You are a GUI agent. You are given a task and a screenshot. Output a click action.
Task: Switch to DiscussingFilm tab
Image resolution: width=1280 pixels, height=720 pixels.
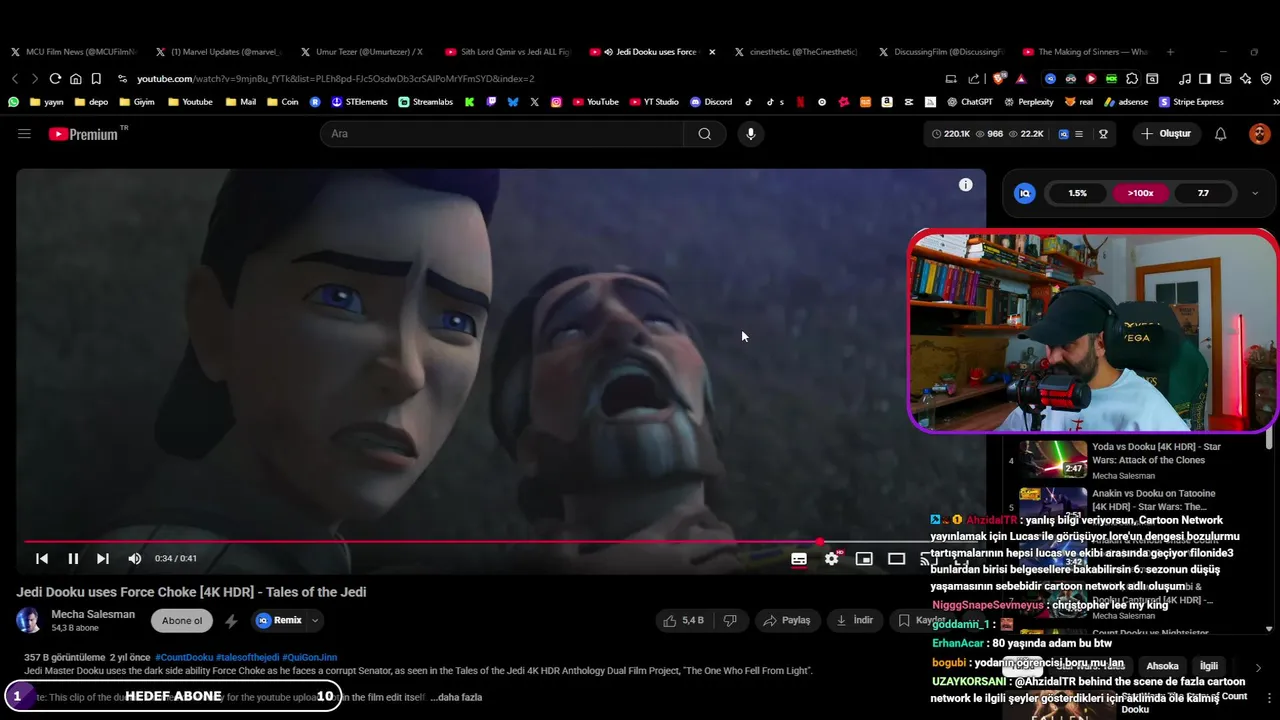click(x=943, y=52)
